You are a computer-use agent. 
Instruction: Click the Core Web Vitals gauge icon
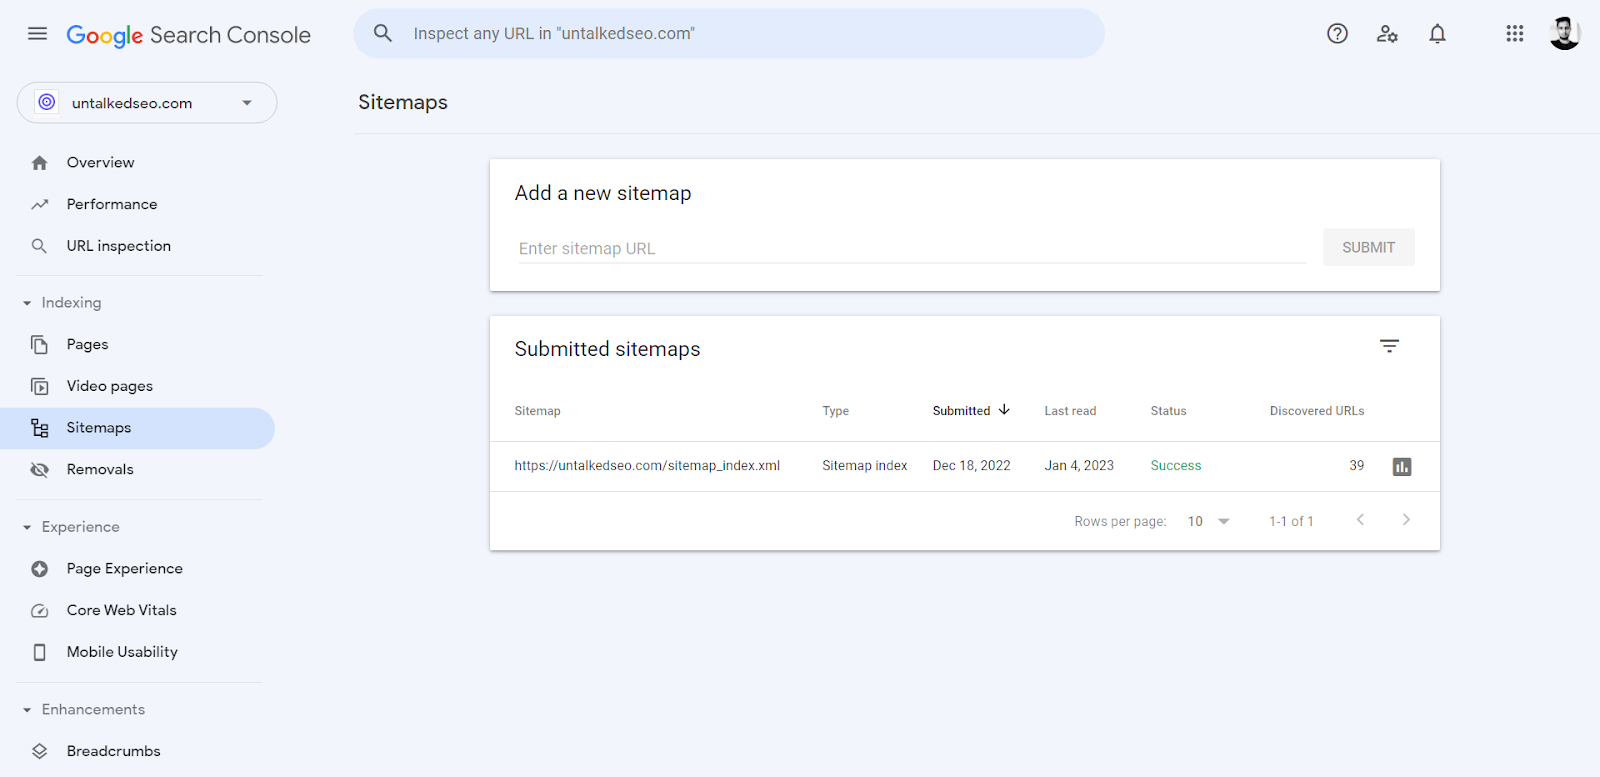(x=40, y=611)
